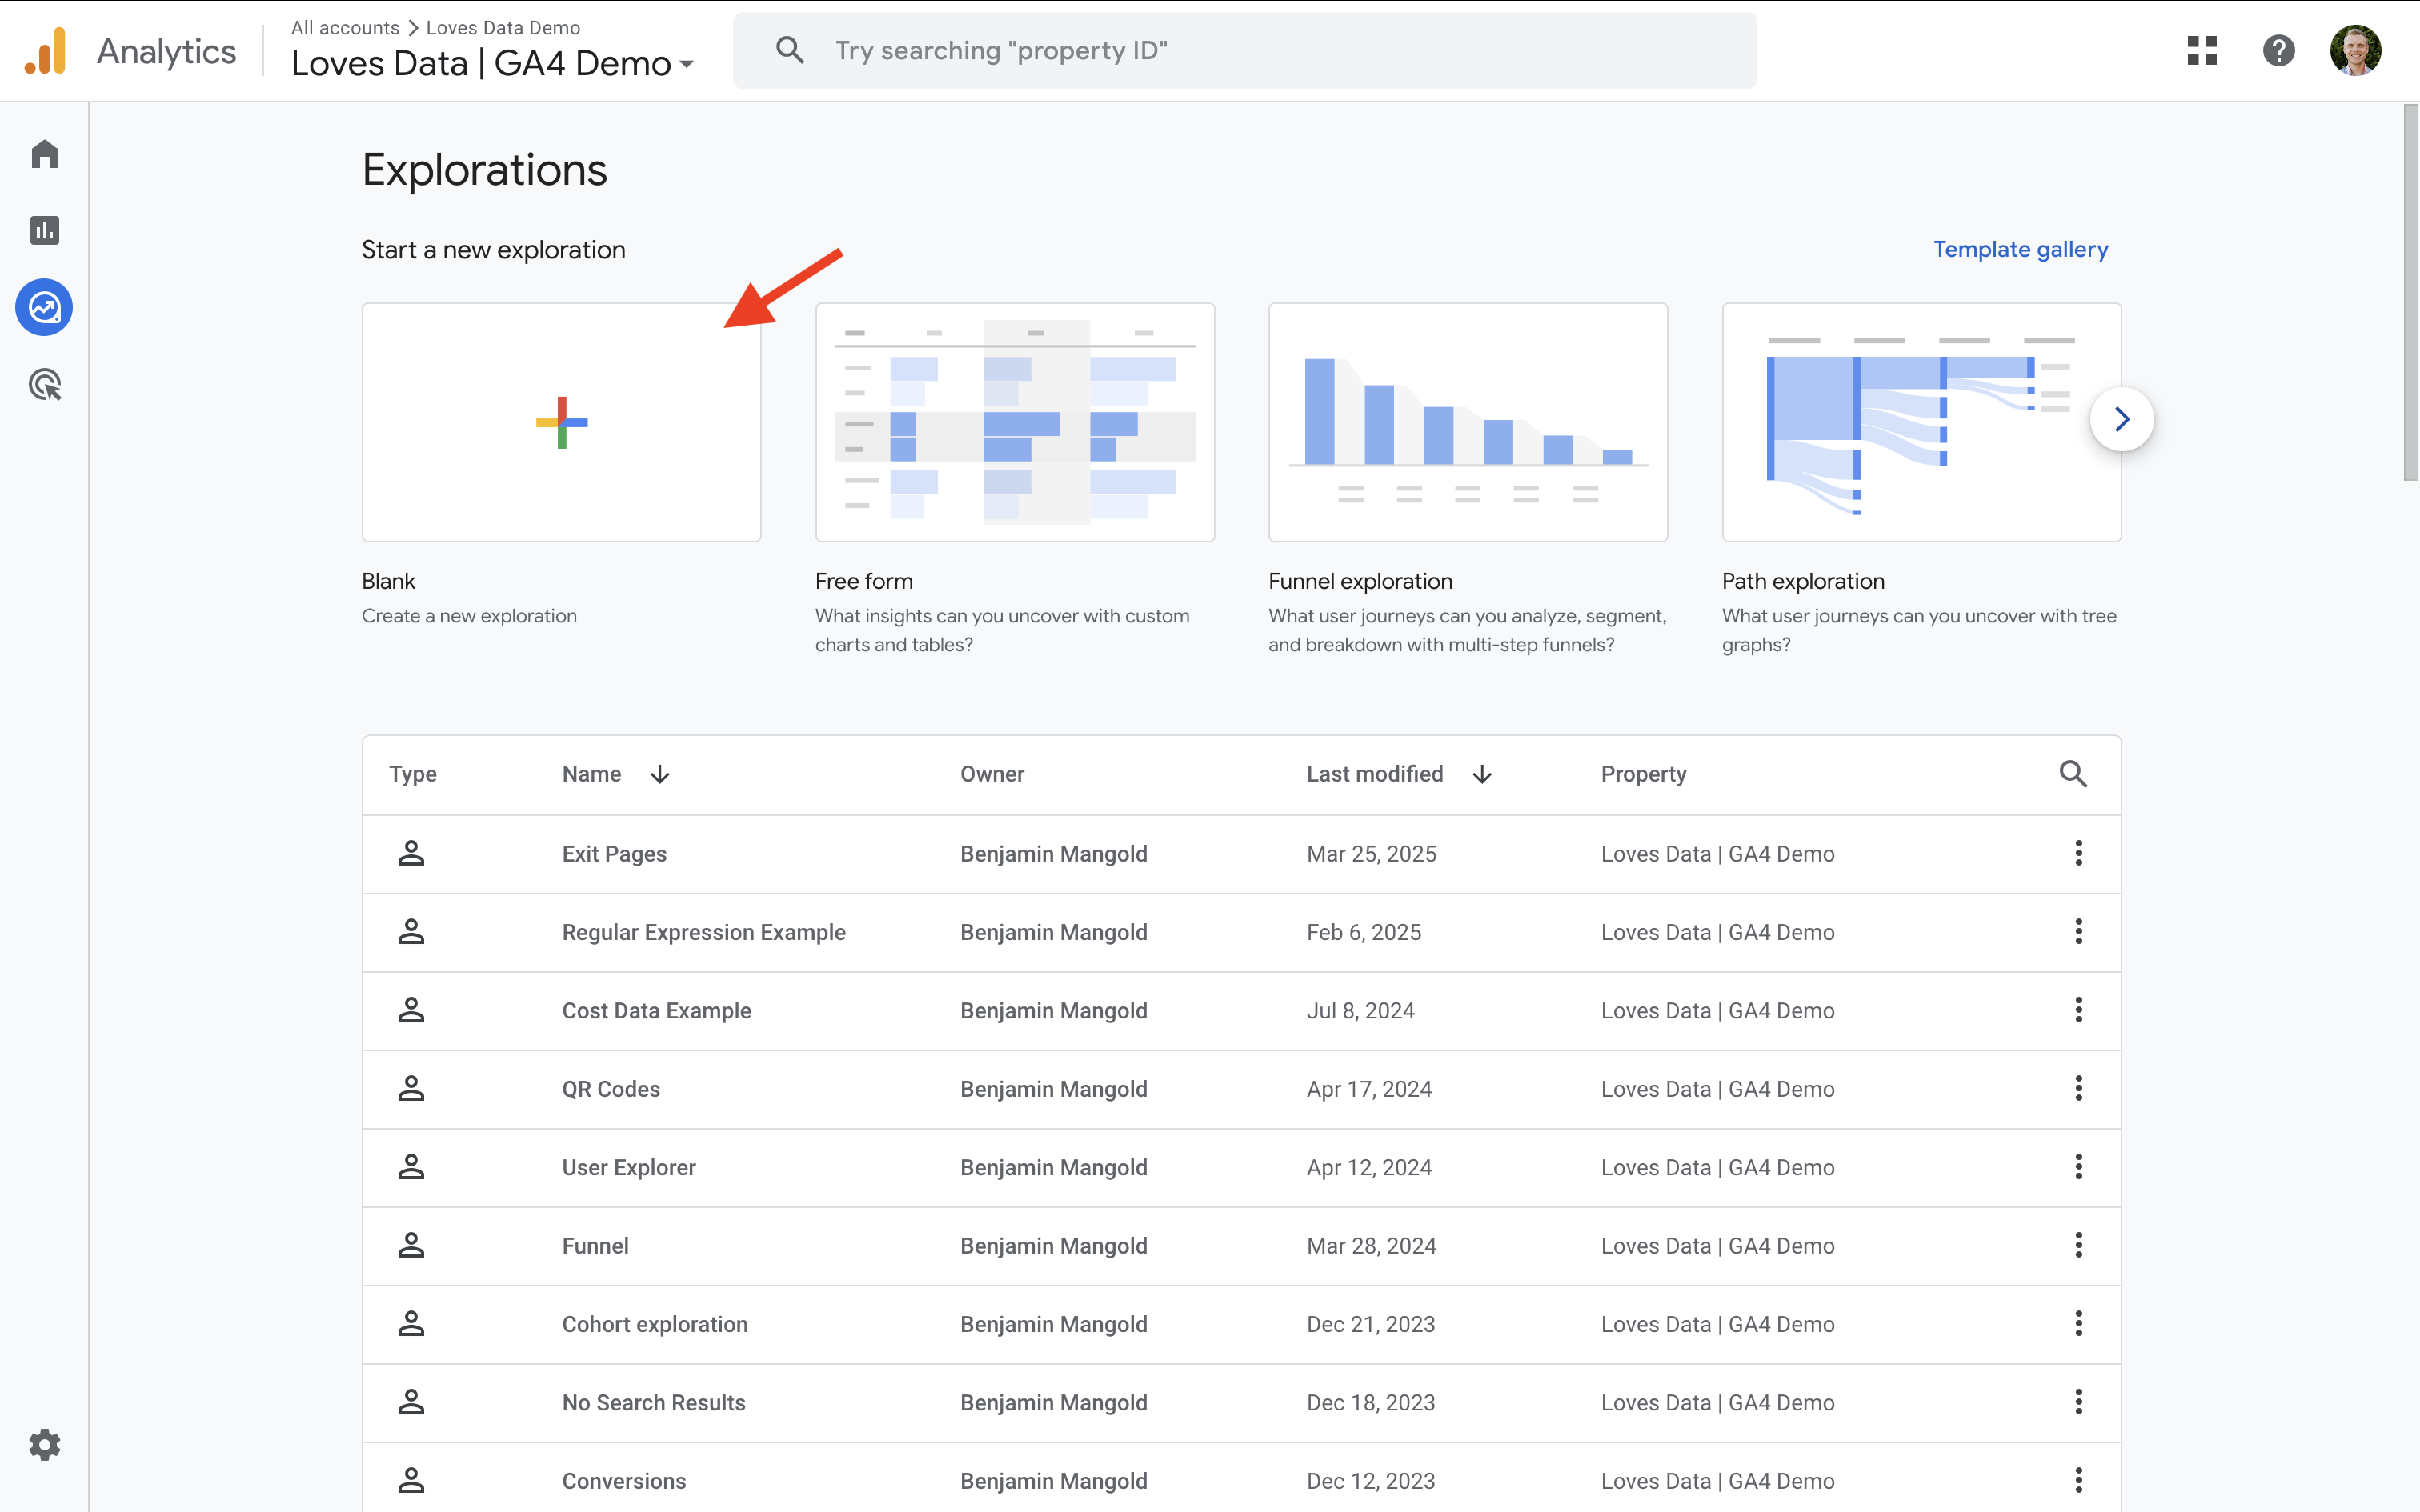Start a Free form exploration
Screen dimensions: 2420x1512
click(1015, 422)
